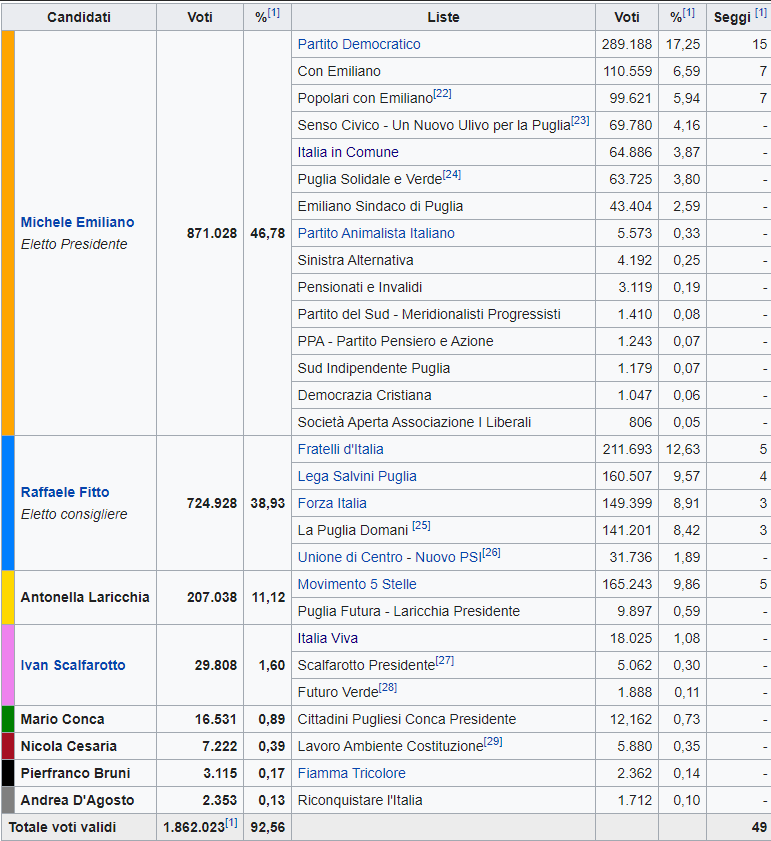Open the Partito Democratico link

point(359,44)
